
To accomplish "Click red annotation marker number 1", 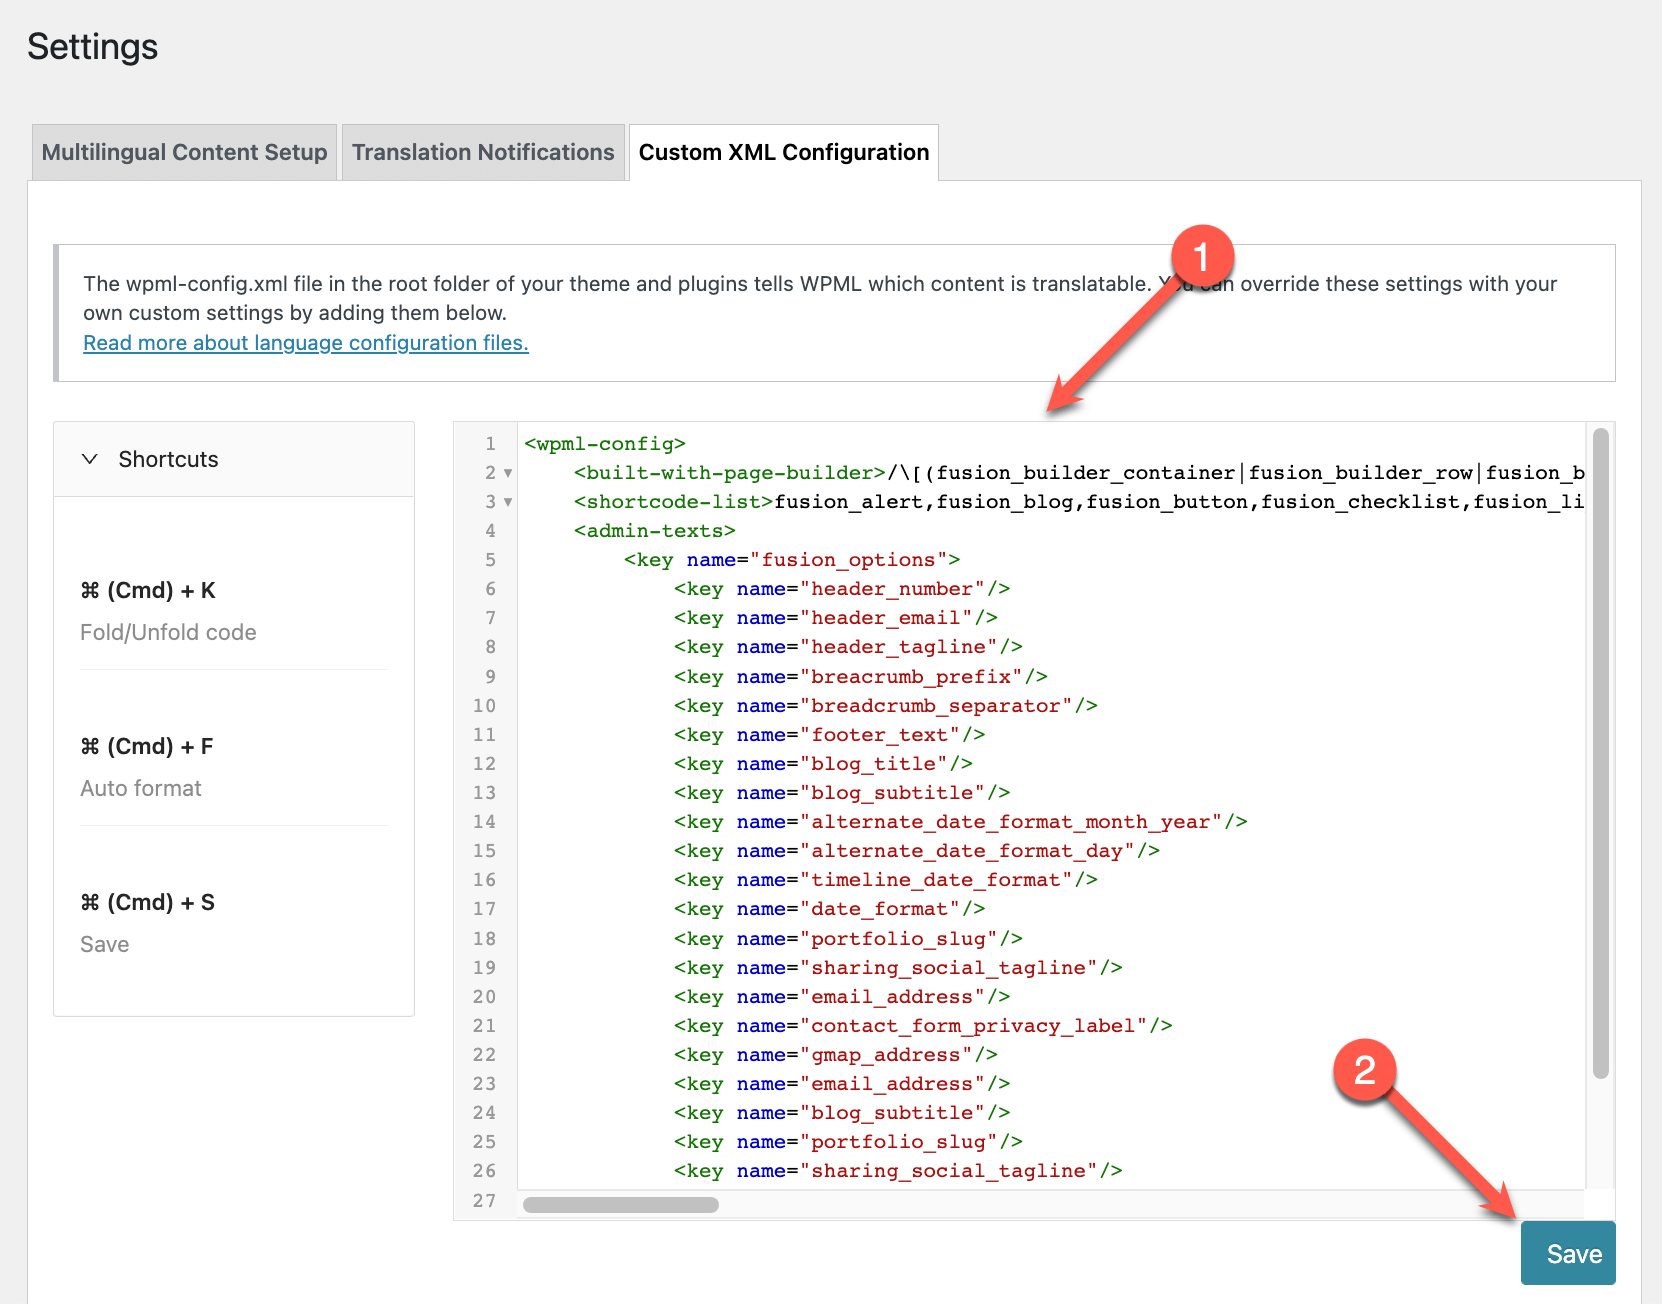I will 1202,257.
